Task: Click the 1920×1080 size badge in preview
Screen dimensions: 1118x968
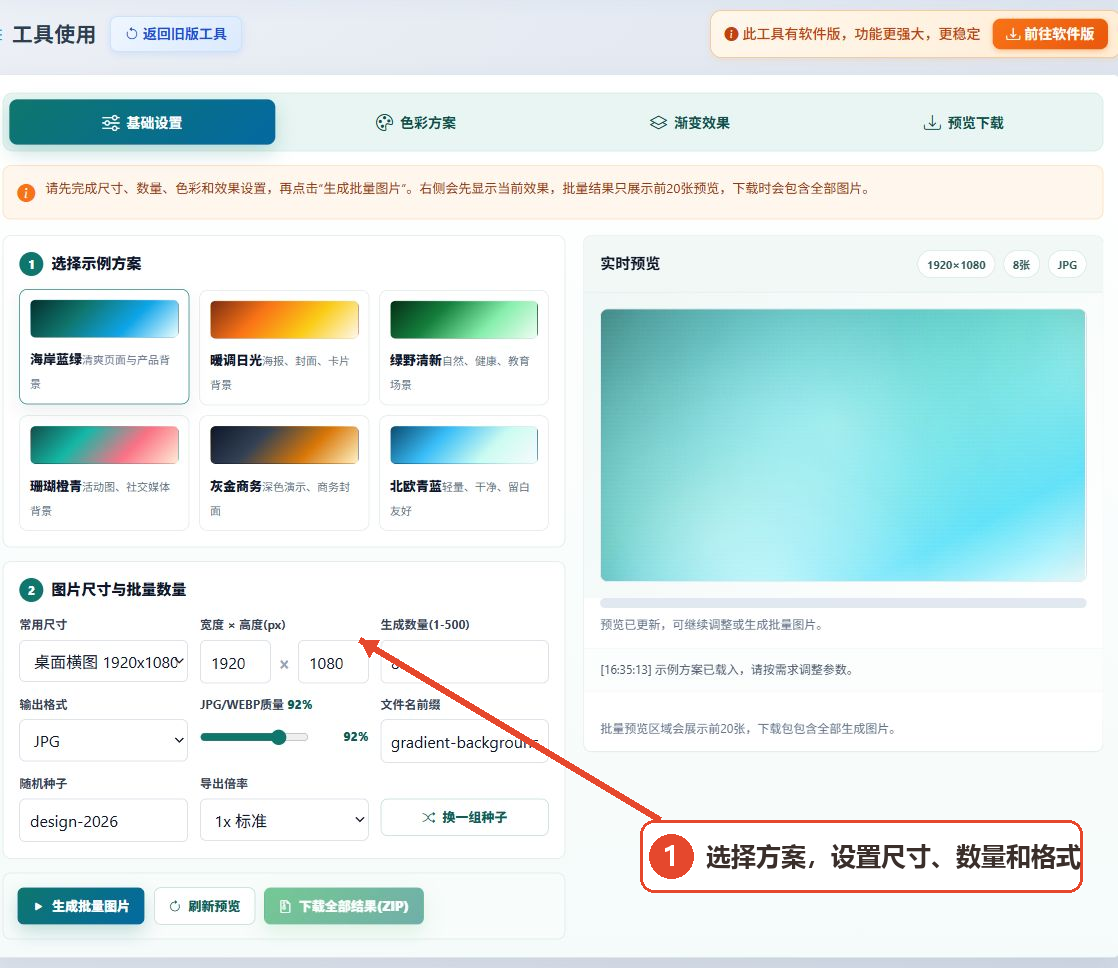Action: pos(955,264)
